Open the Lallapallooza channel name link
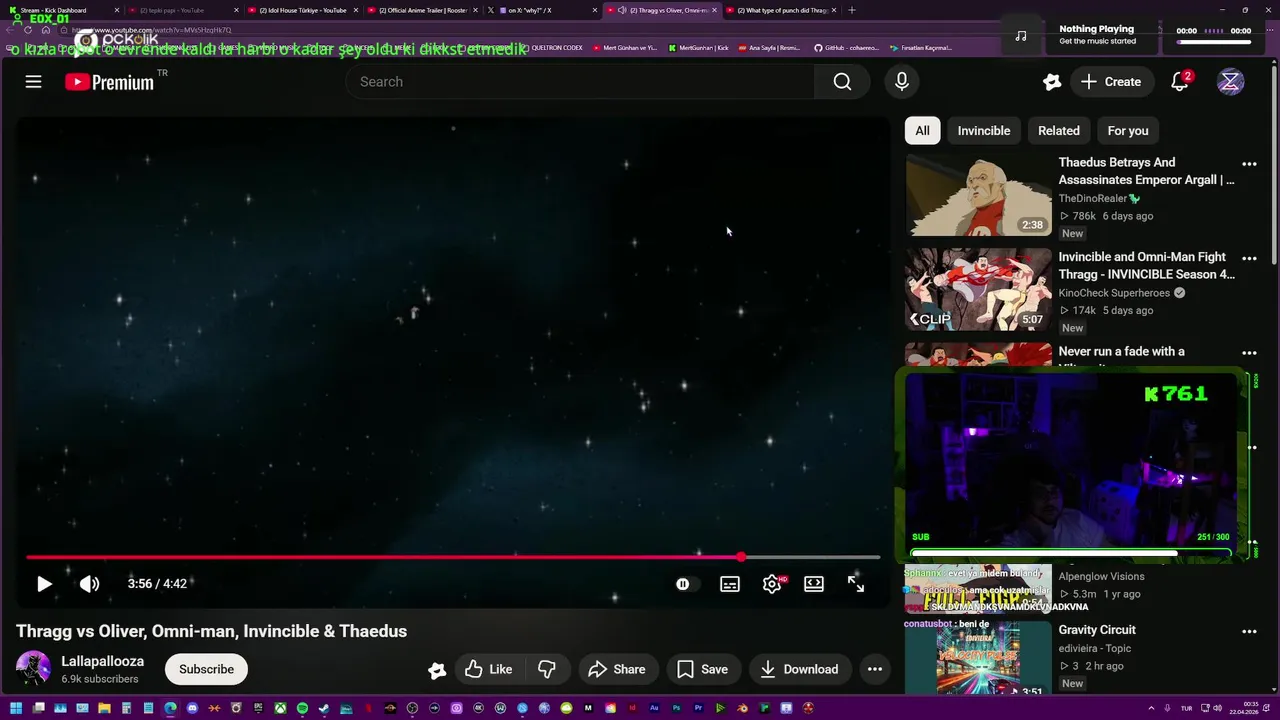The image size is (1280, 720). [102, 661]
